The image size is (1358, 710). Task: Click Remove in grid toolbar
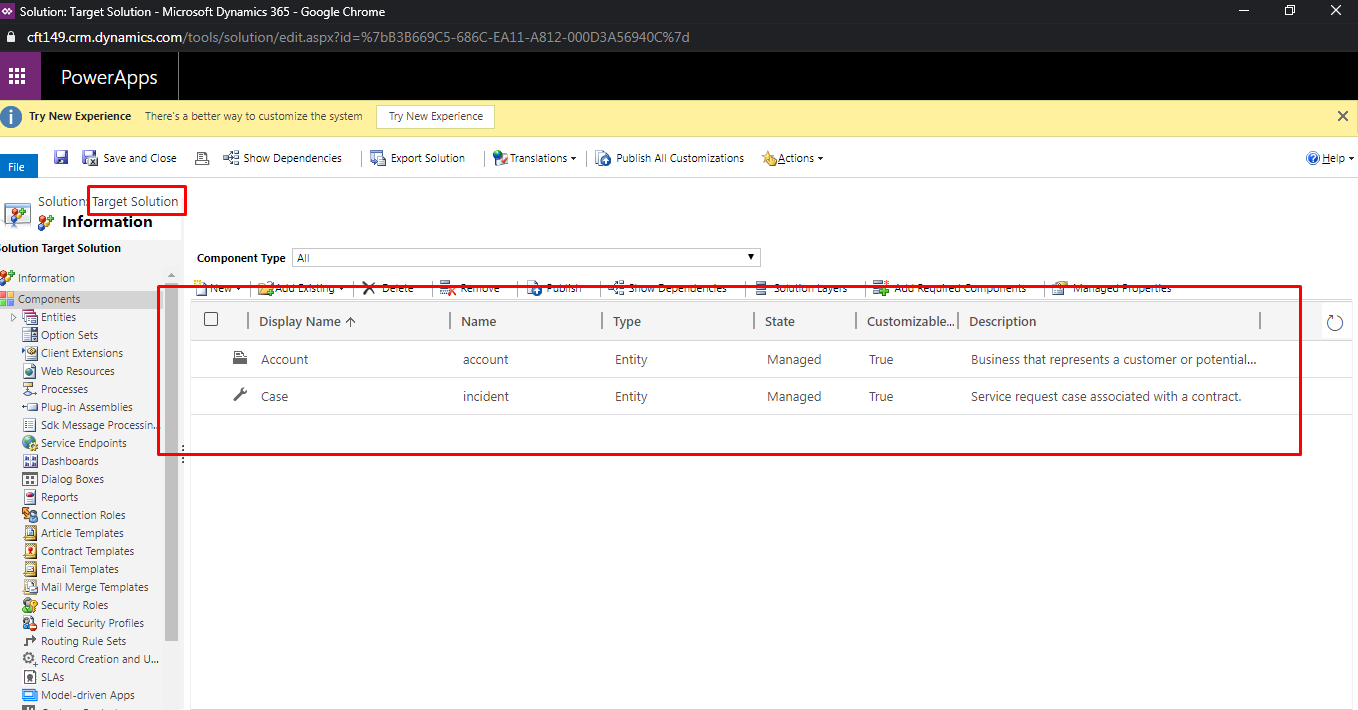pos(470,288)
